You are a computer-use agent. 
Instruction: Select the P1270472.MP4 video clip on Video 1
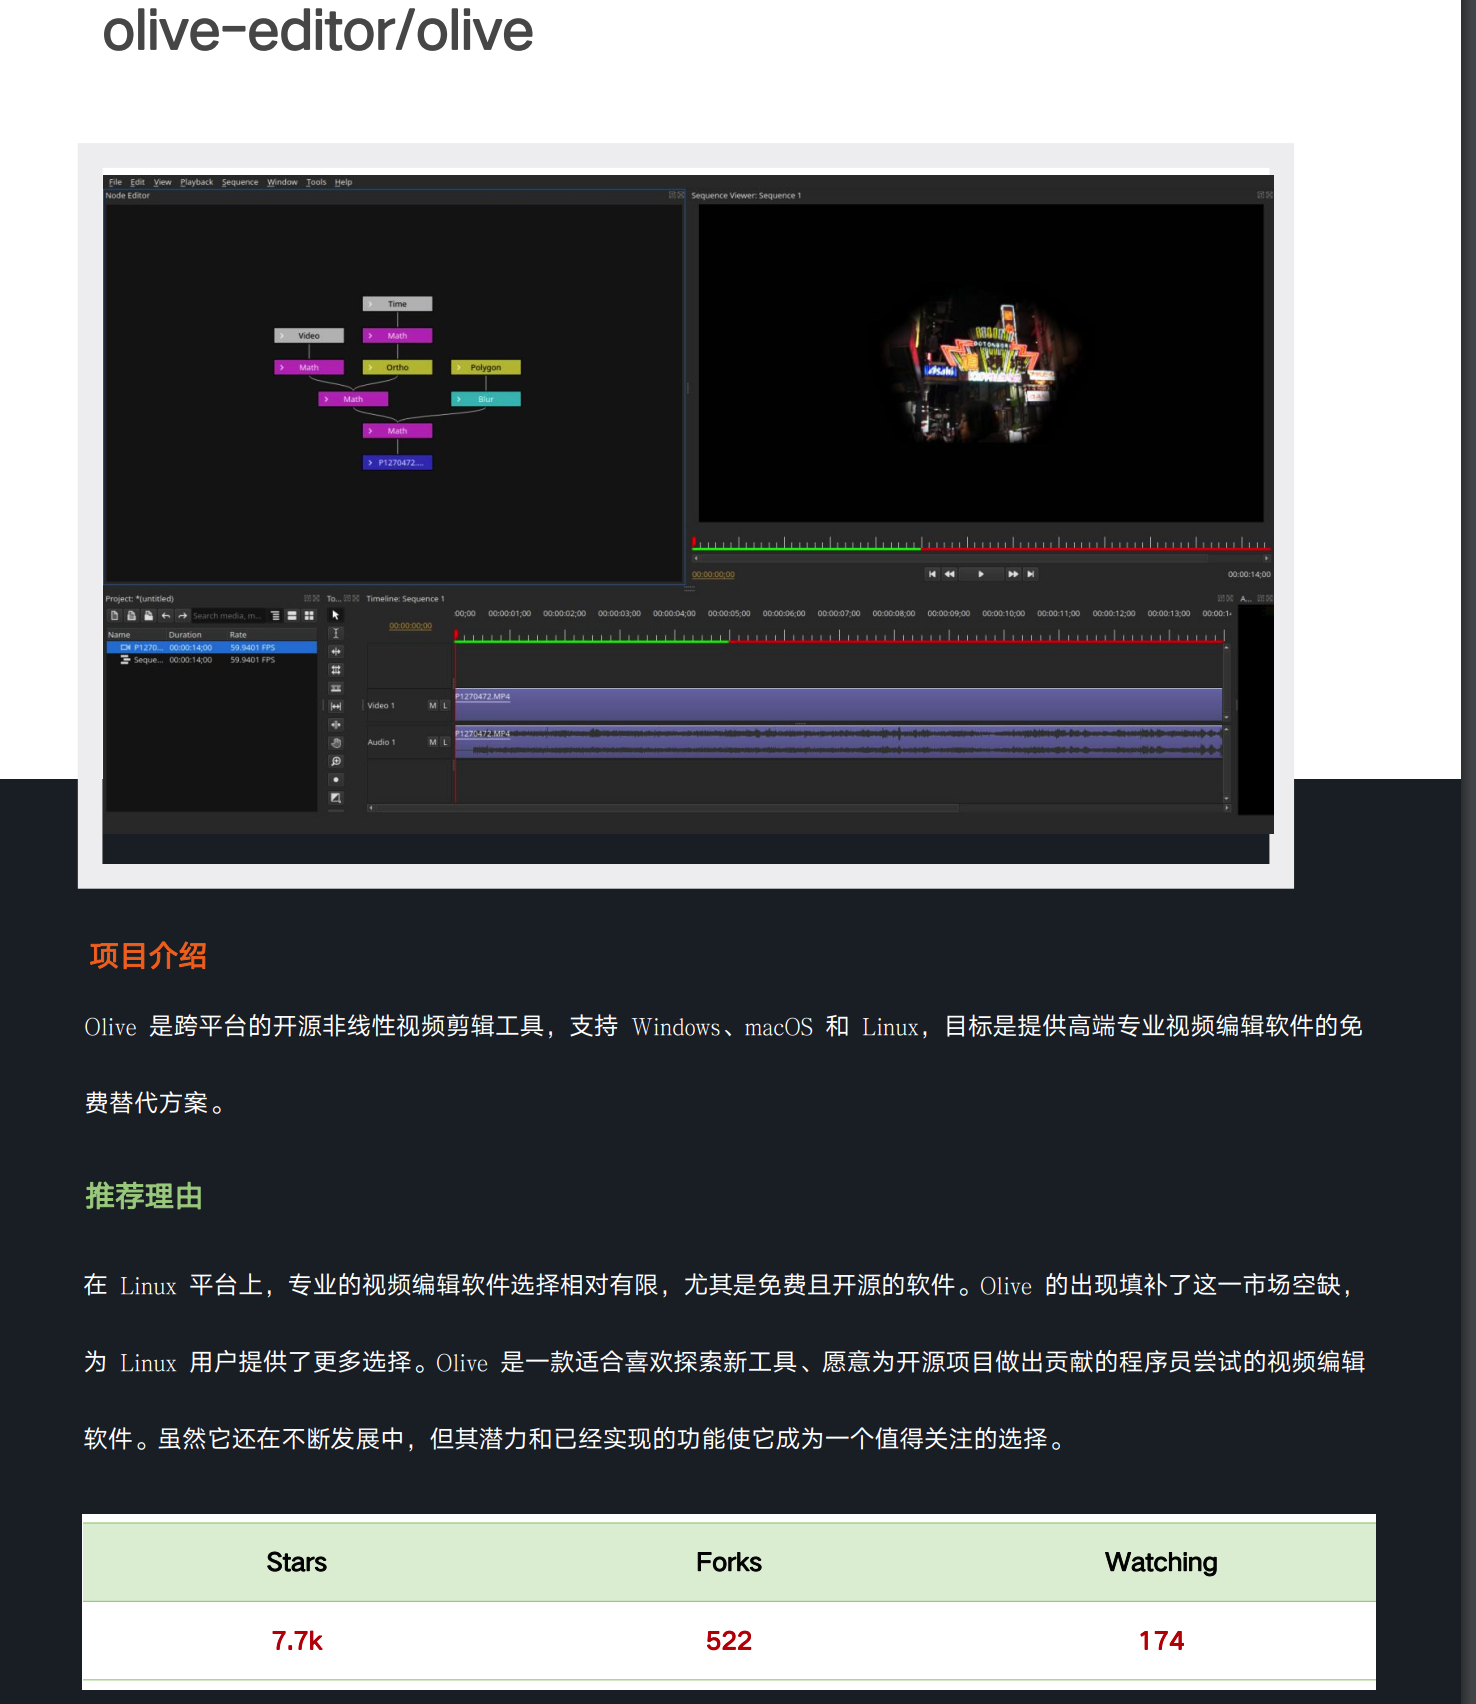[x=838, y=704]
